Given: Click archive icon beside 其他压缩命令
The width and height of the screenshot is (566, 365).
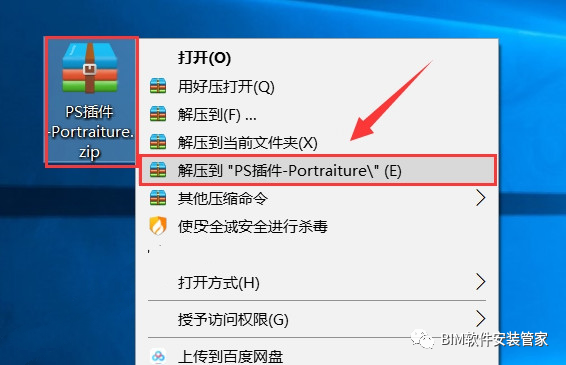Looking at the screenshot, I should [158, 198].
